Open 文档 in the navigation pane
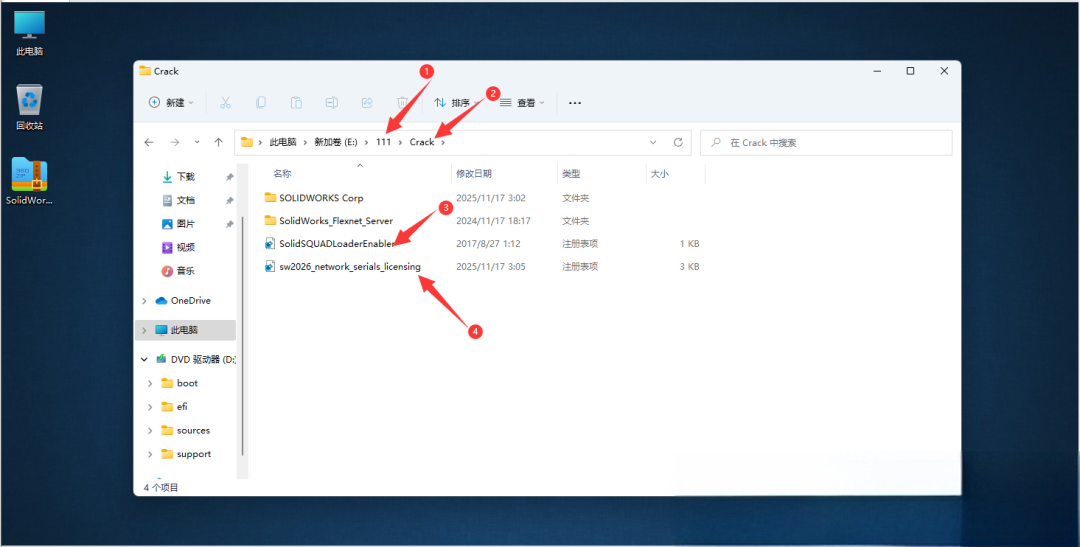Viewport: 1080px width, 547px height. tap(186, 200)
